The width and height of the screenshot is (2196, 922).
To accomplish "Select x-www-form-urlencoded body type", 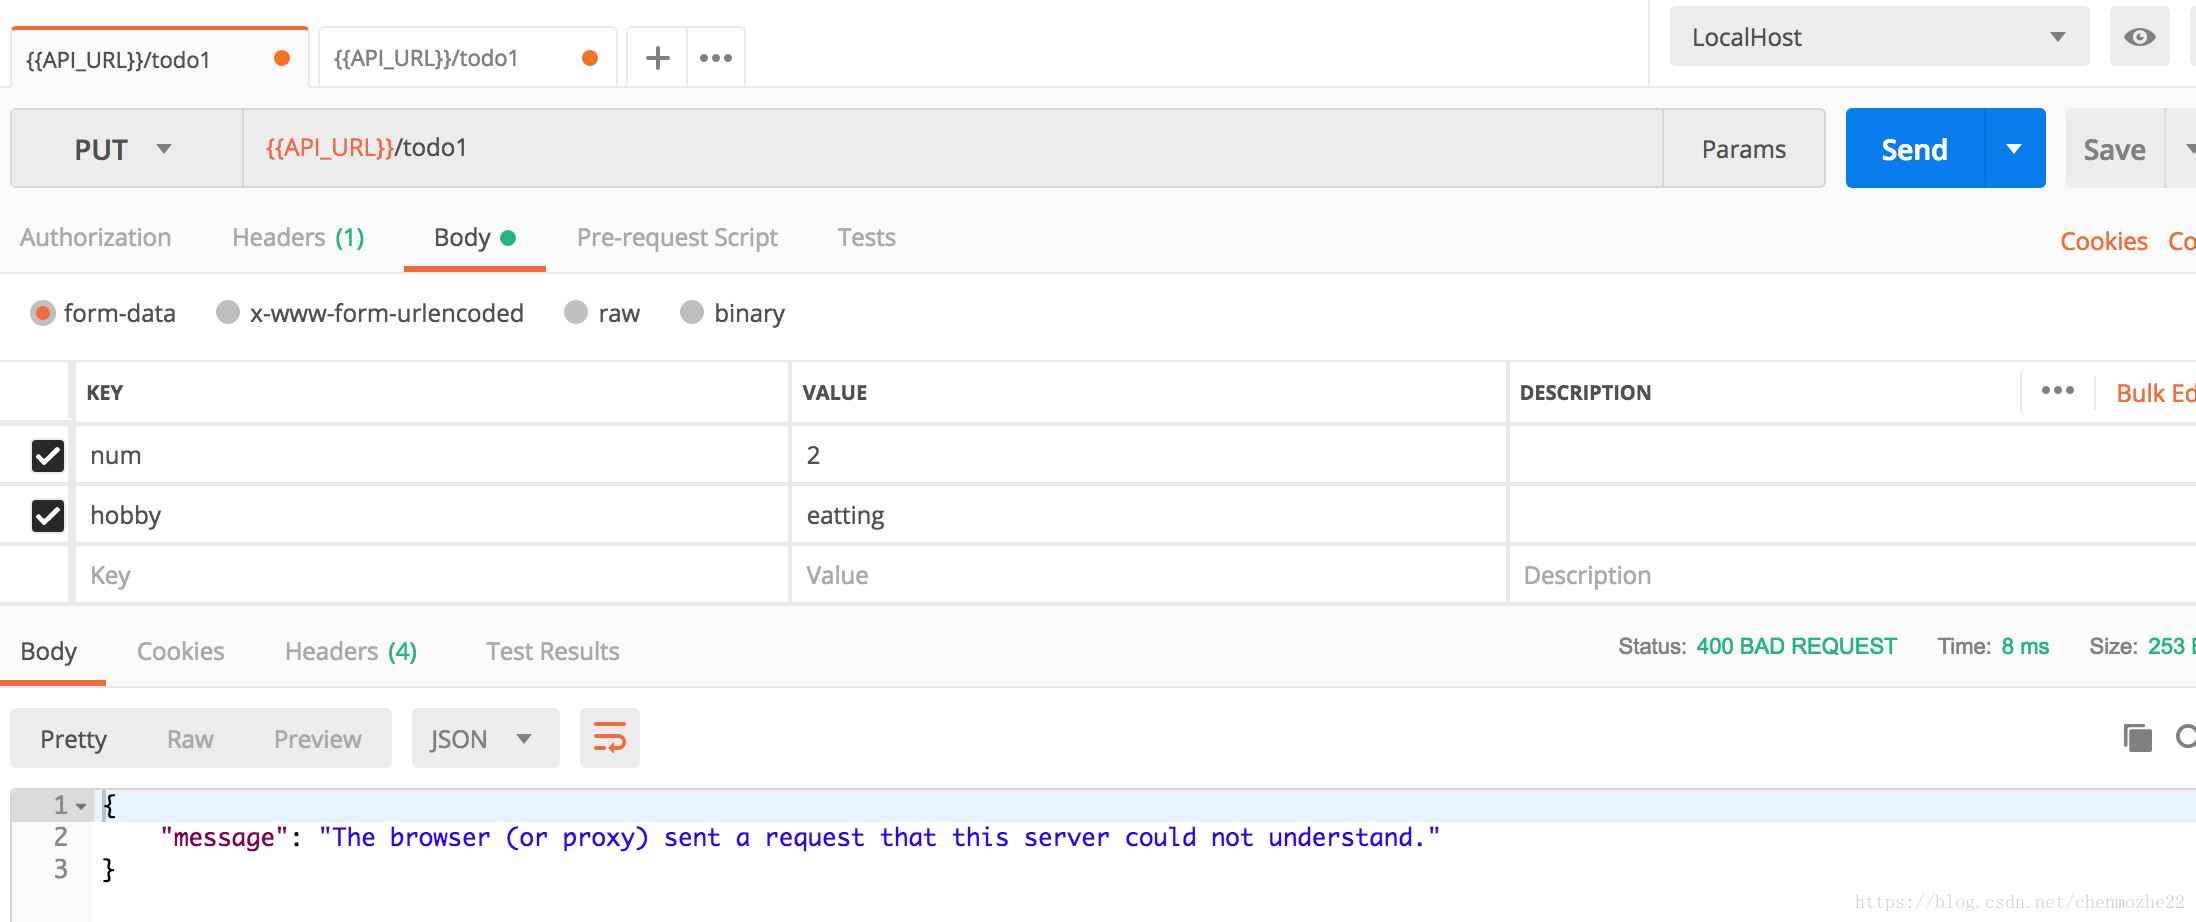I will click(228, 313).
